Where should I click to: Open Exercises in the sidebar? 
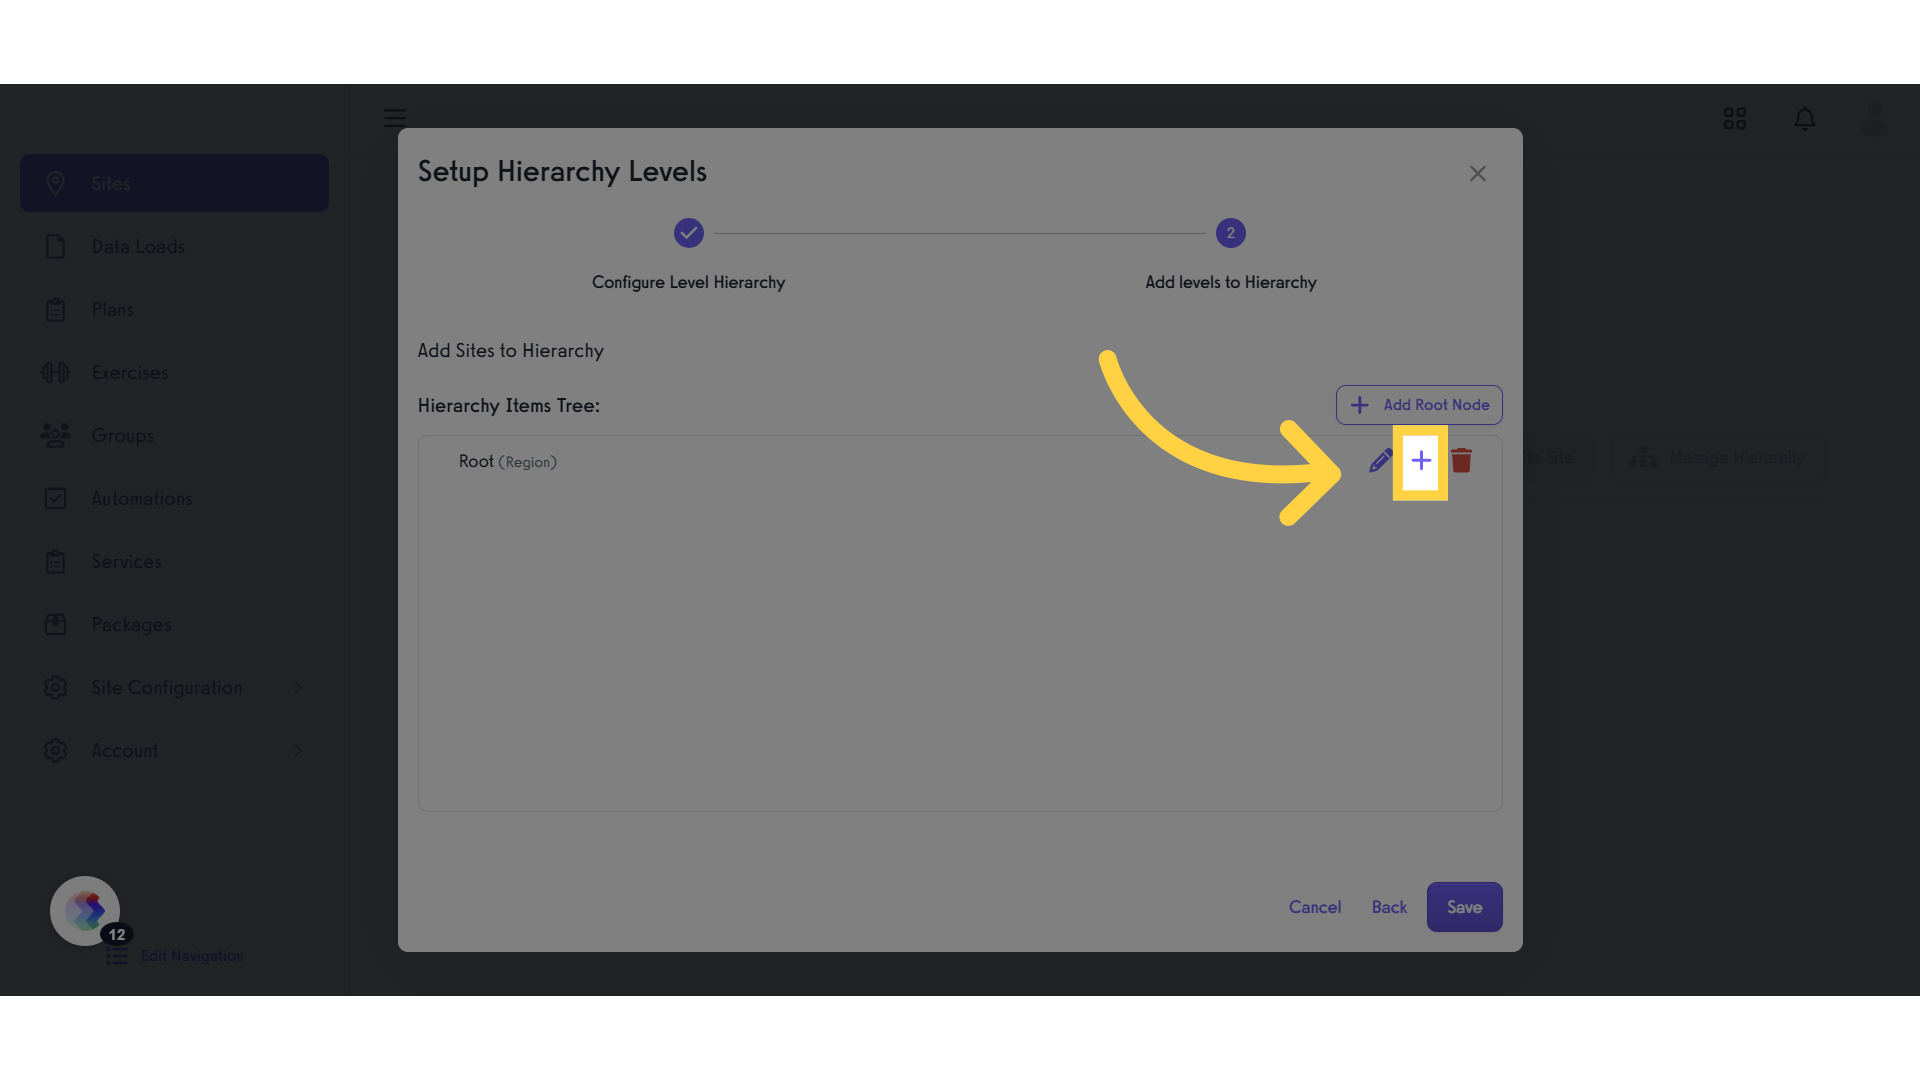174,372
